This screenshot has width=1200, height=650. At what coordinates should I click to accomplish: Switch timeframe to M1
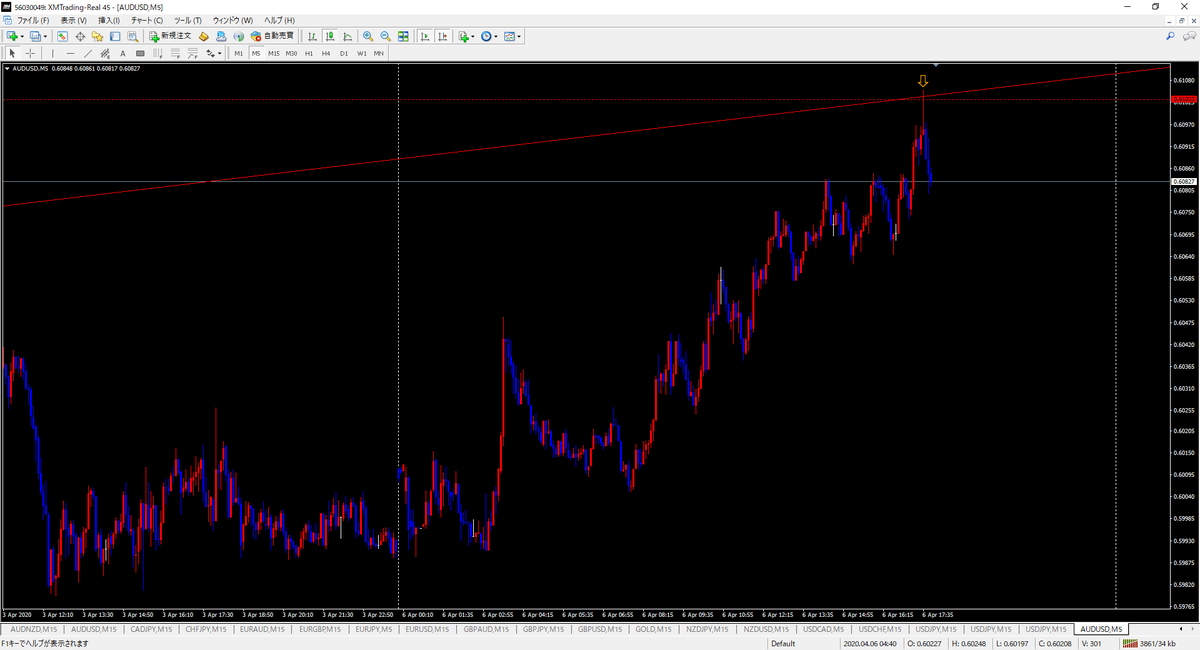[x=239, y=53]
